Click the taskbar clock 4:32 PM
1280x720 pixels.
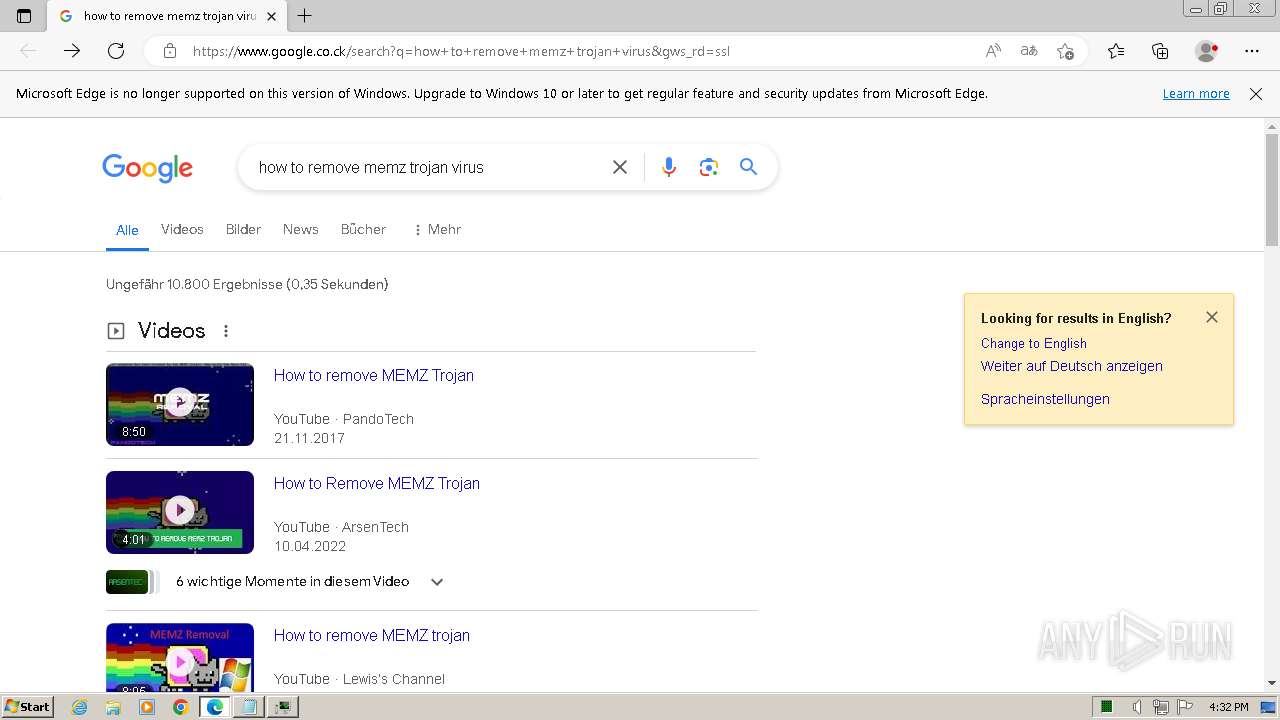(1228, 707)
